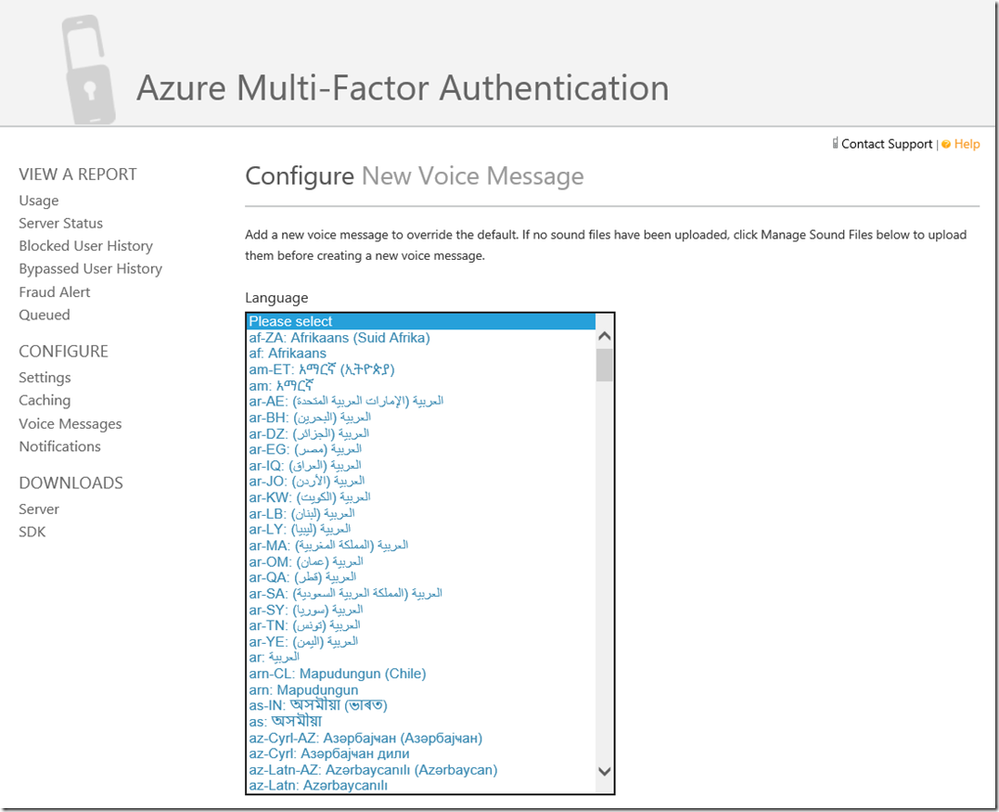Open the Usage report
This screenshot has width=999, height=812.
[39, 200]
